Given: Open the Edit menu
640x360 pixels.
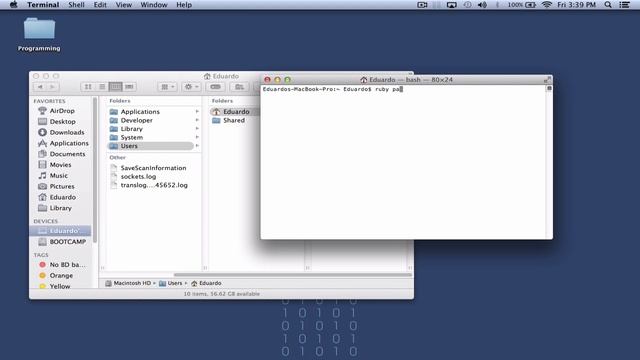Looking at the screenshot, I should click(x=100, y=5).
